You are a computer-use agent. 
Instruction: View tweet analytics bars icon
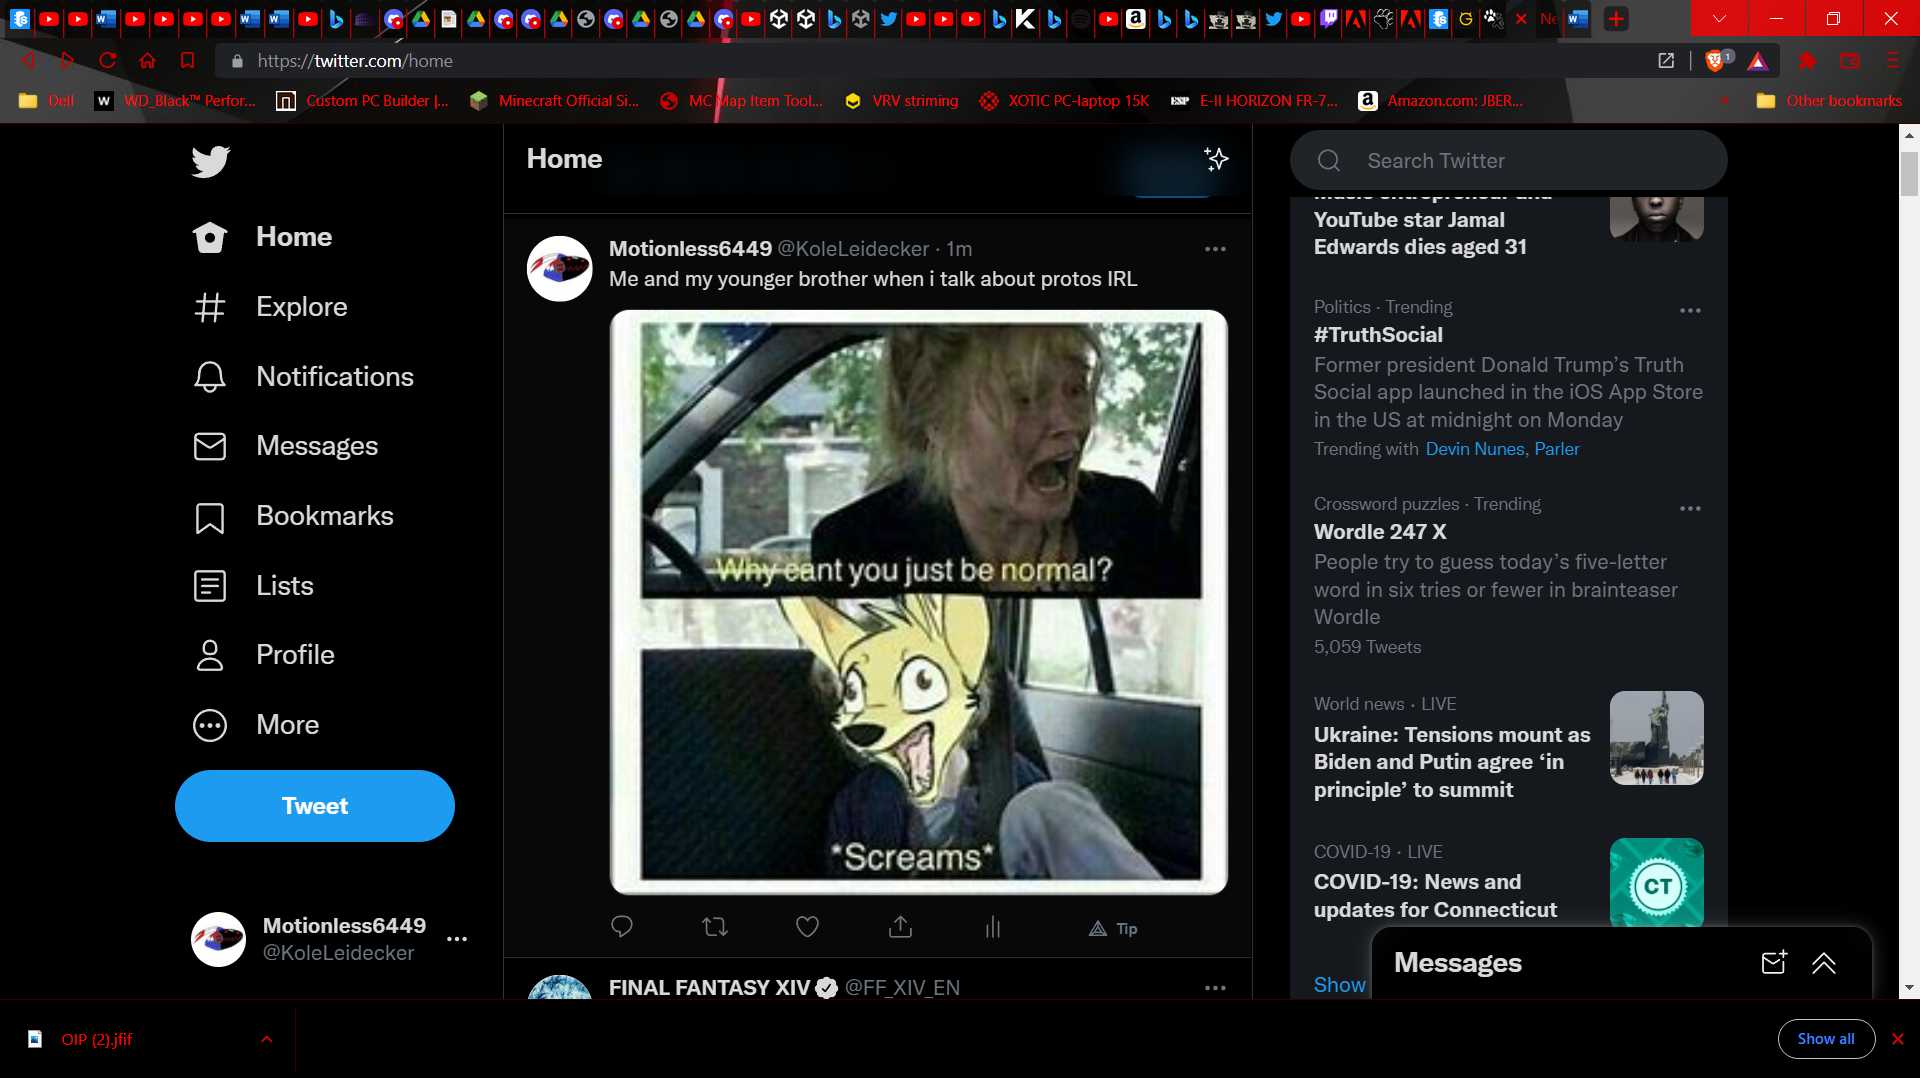[993, 927]
